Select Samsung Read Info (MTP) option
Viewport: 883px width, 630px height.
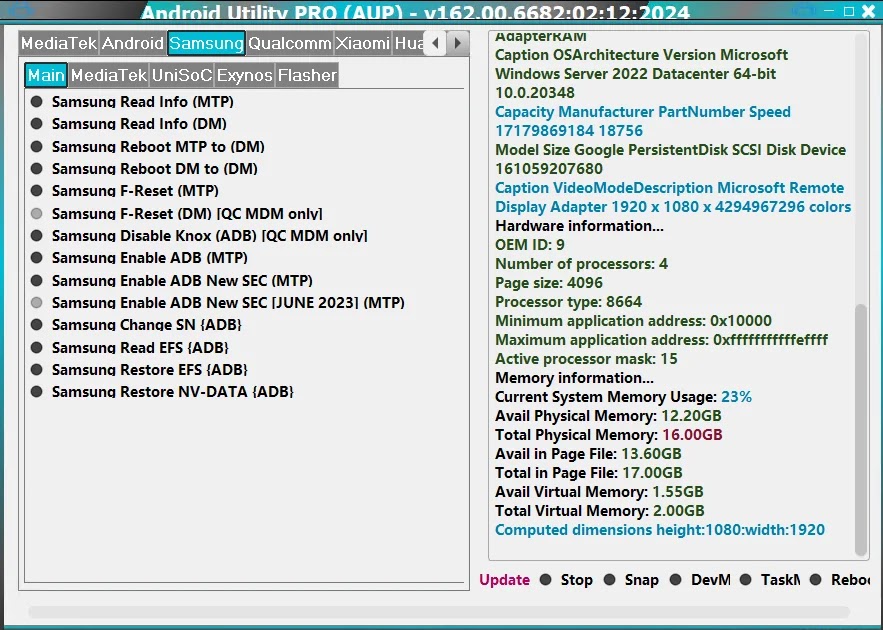tap(132, 102)
